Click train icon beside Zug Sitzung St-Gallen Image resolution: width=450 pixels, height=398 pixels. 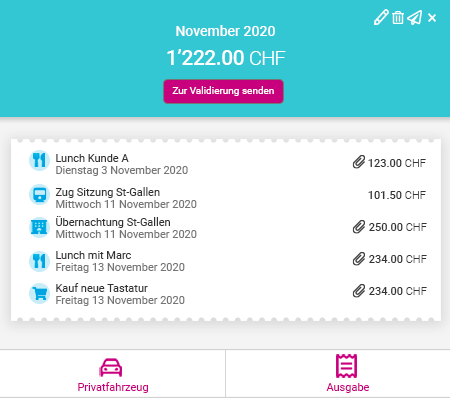pyautogui.click(x=39, y=194)
